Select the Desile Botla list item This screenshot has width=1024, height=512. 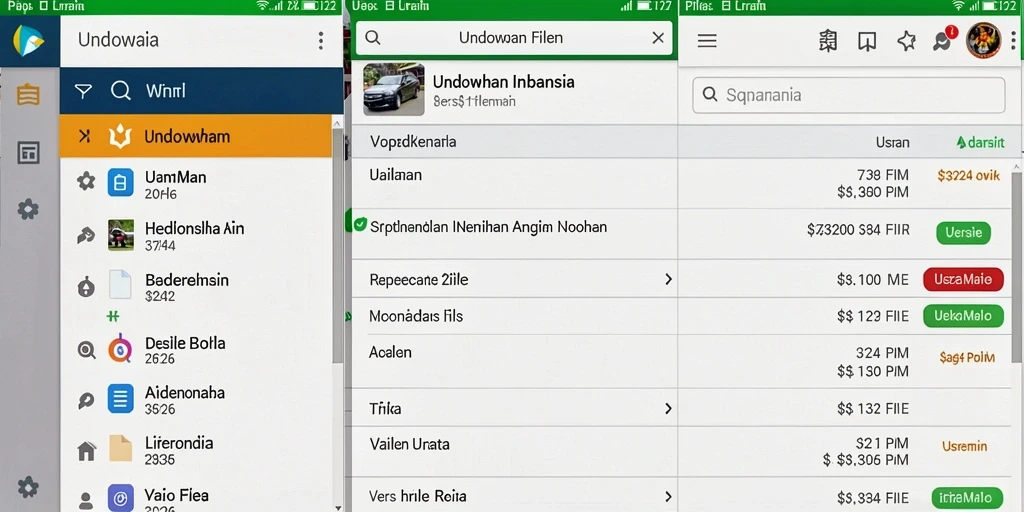pos(197,350)
